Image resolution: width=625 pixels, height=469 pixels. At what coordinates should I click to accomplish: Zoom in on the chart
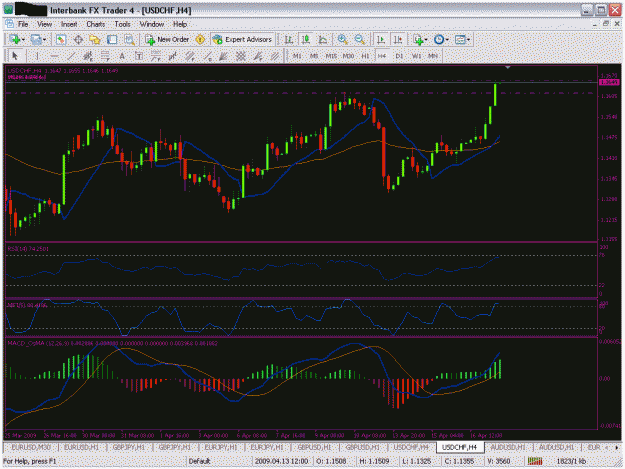click(342, 39)
